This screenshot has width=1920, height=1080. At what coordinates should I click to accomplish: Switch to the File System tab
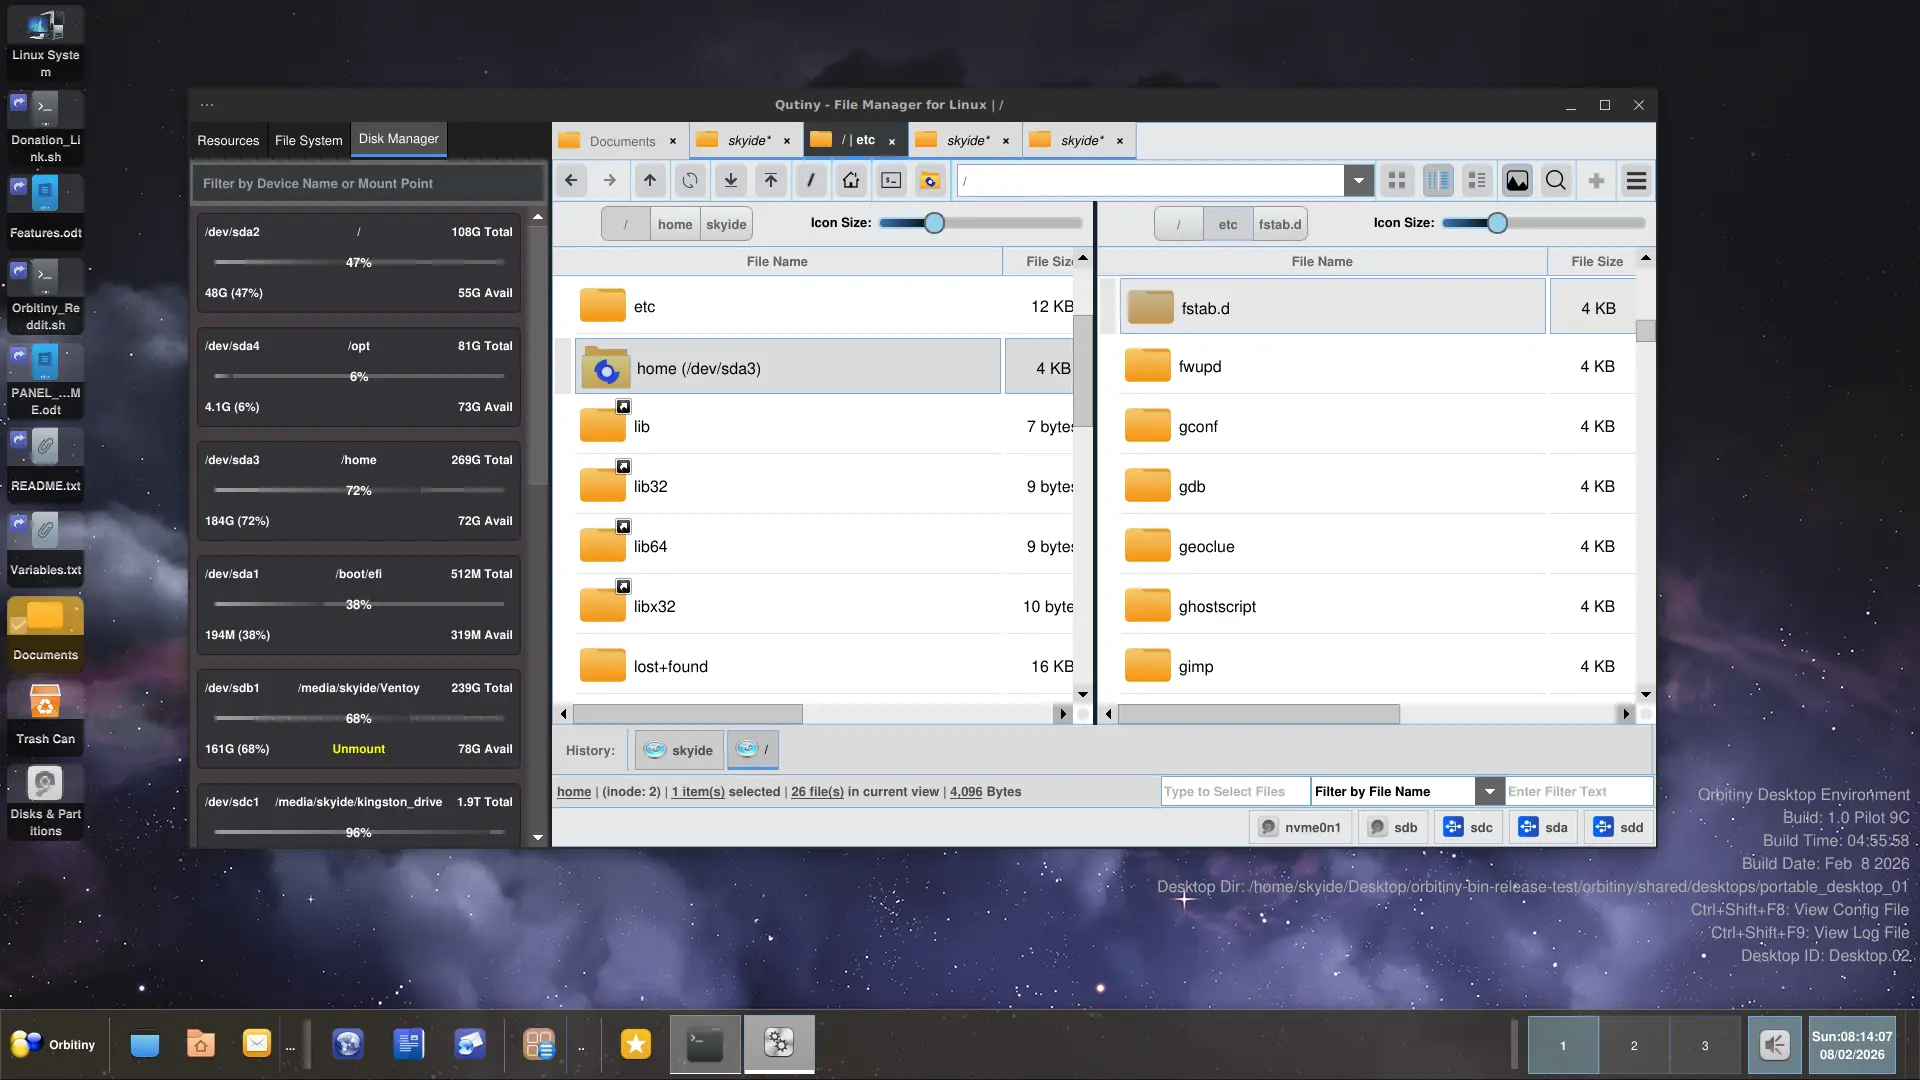click(308, 141)
